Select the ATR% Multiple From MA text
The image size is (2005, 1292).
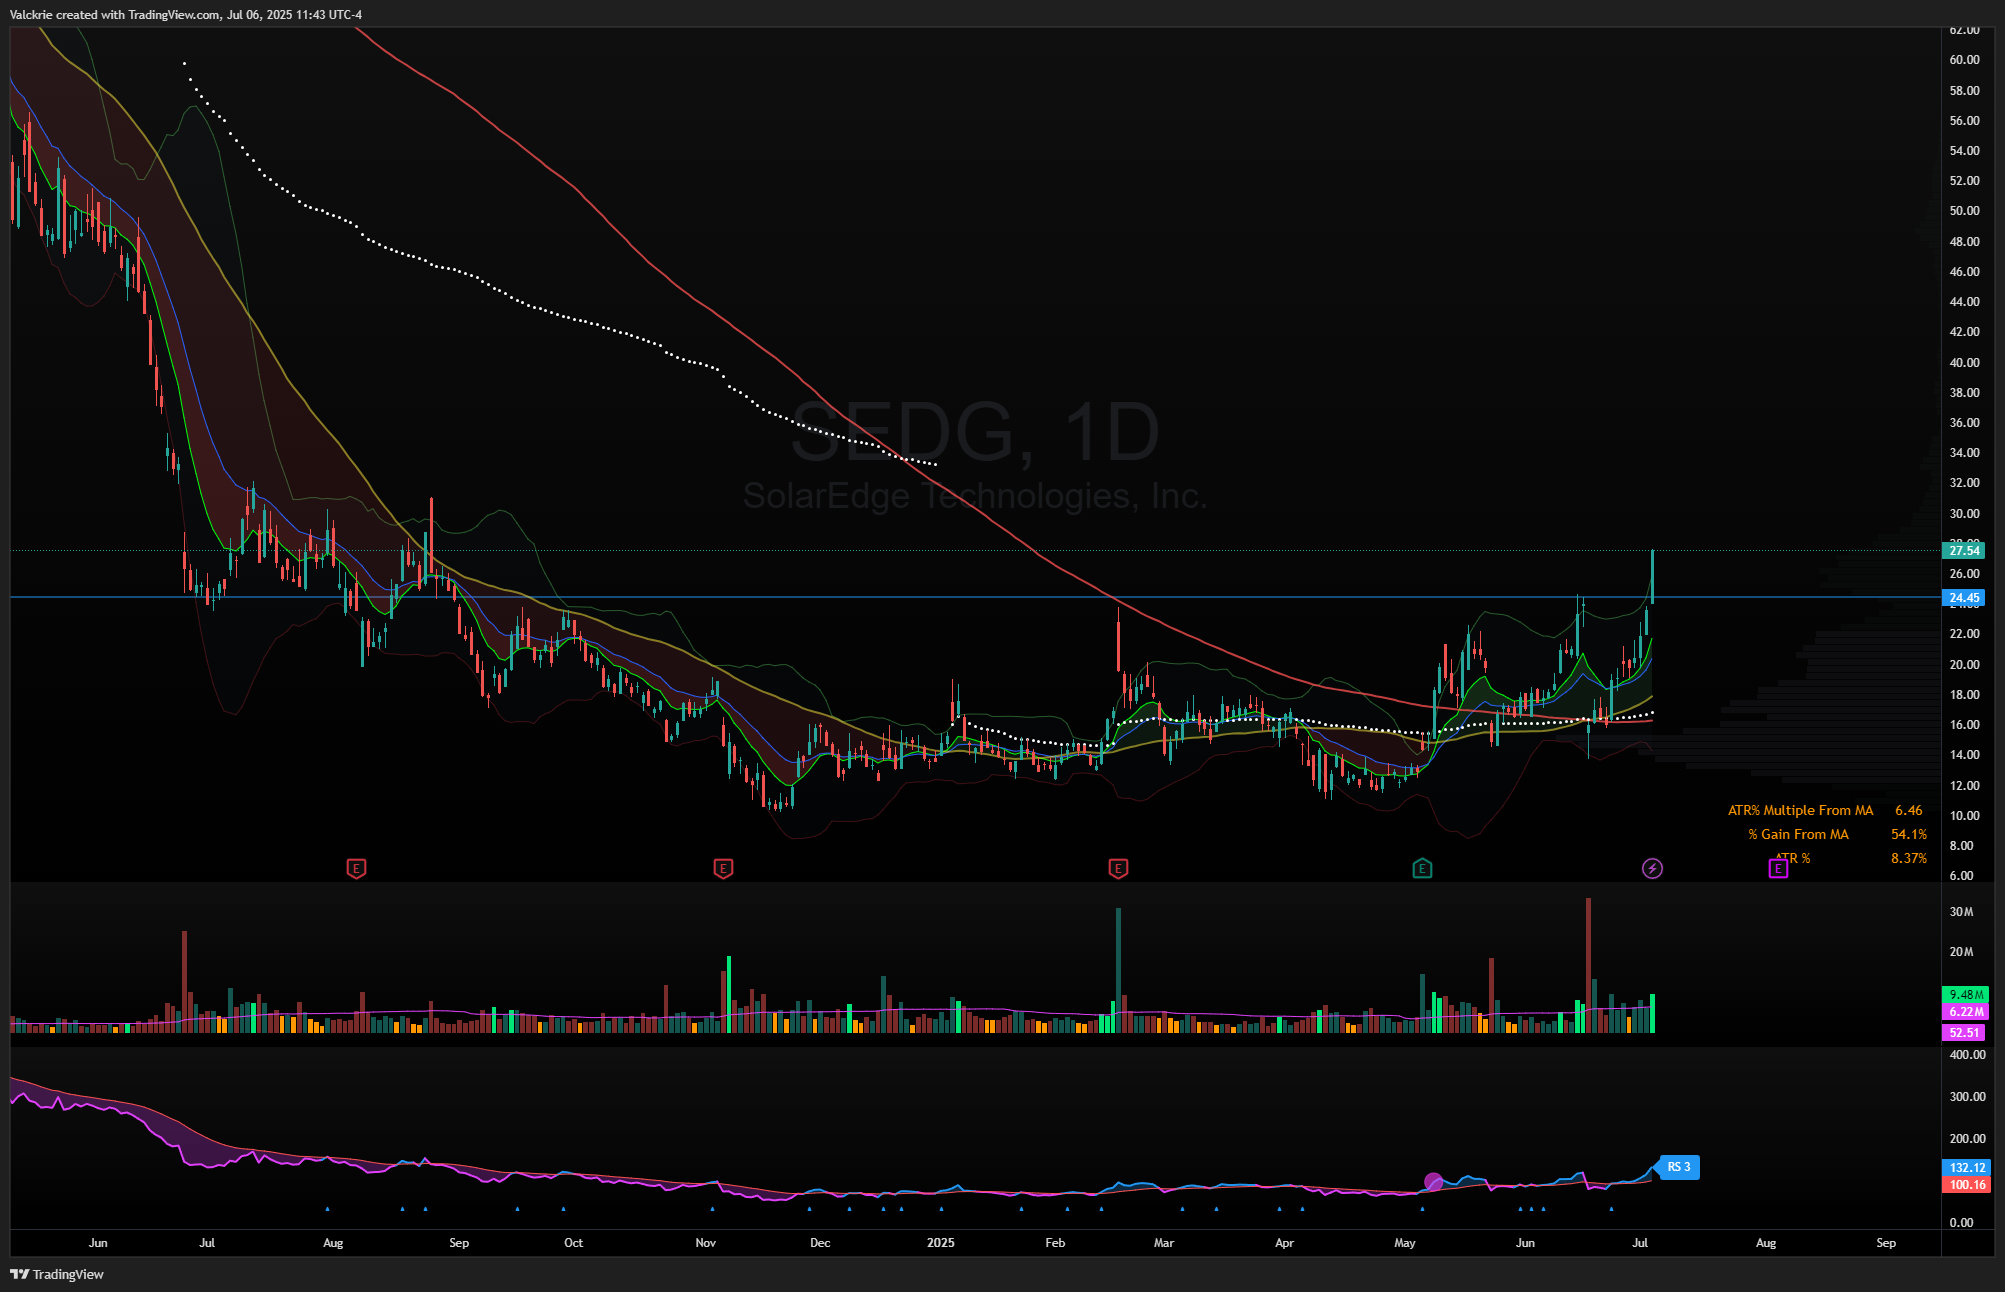coord(1800,810)
